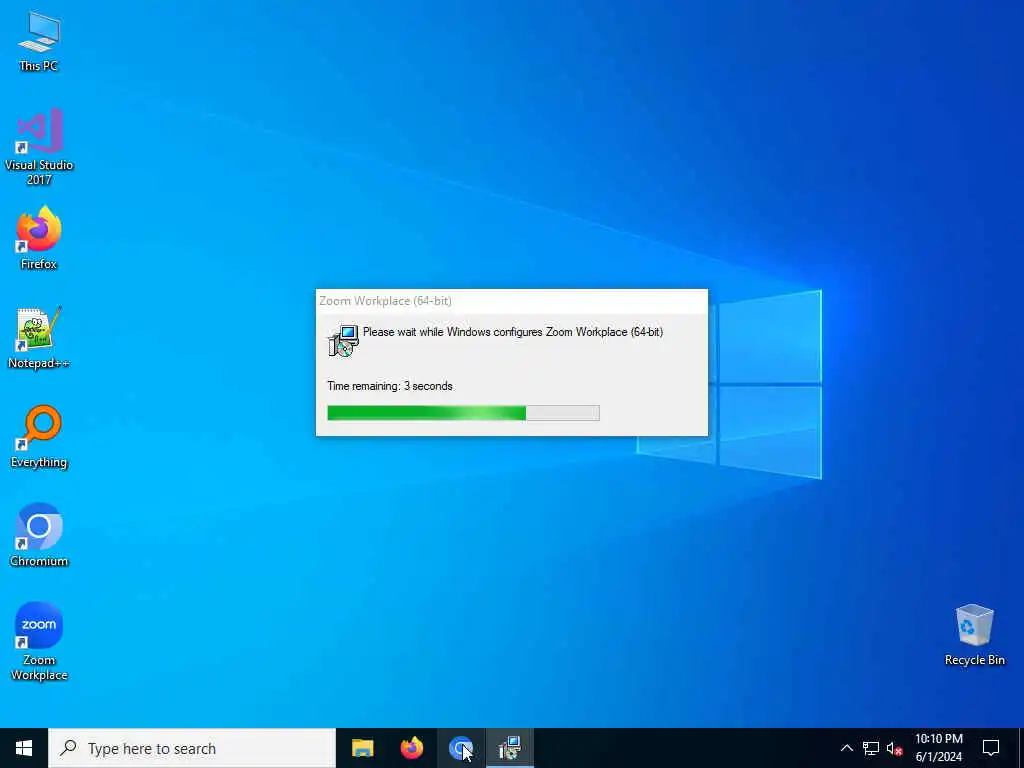Open File Explorer from the taskbar
Screen dimensions: 1024x768
click(362, 748)
